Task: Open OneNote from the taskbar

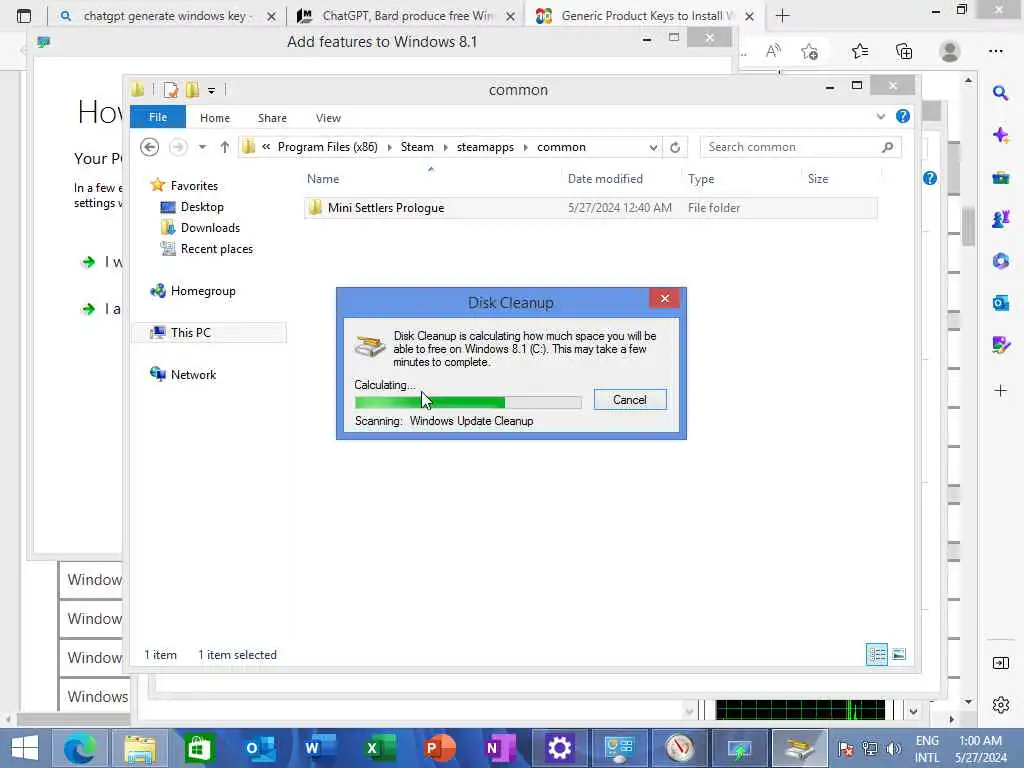Action: tap(500, 748)
